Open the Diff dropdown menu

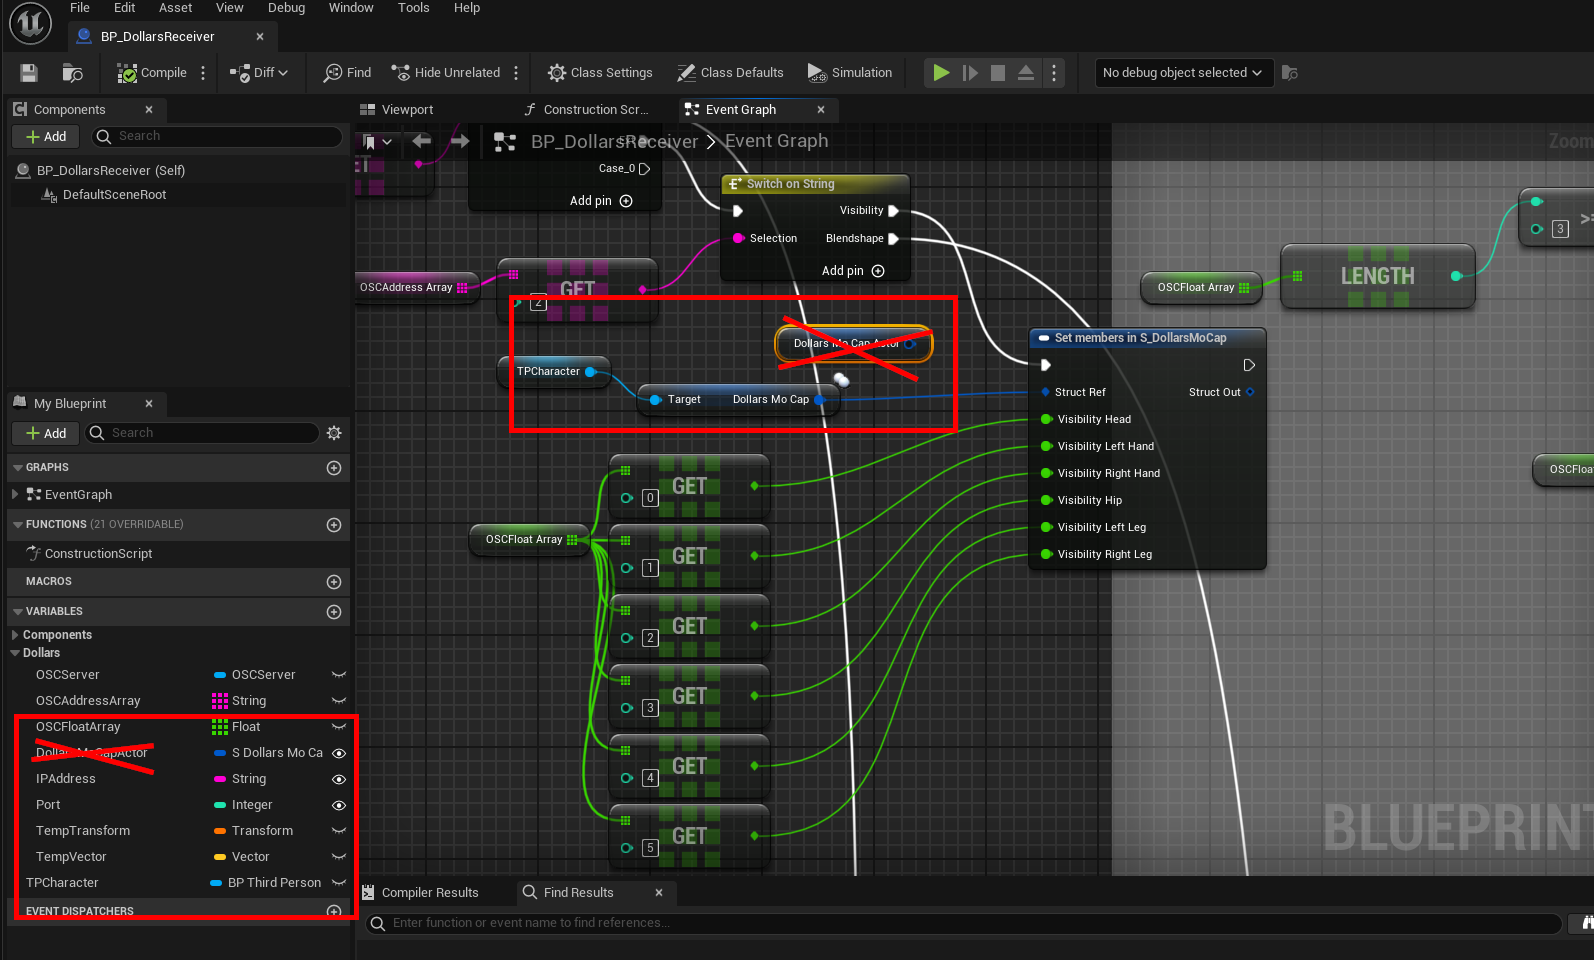click(260, 73)
